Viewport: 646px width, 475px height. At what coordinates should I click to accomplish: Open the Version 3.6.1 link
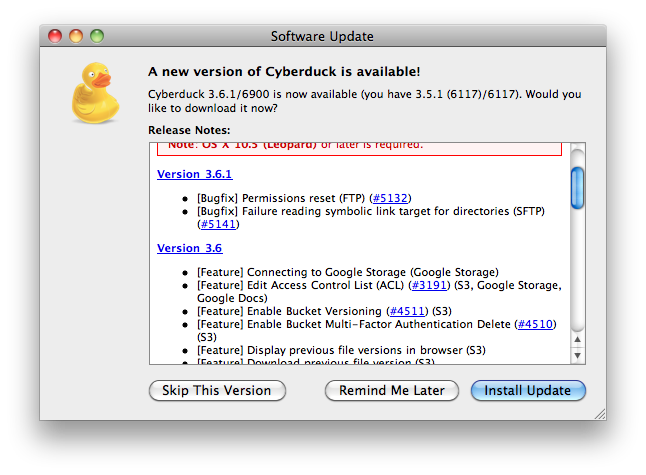194,174
